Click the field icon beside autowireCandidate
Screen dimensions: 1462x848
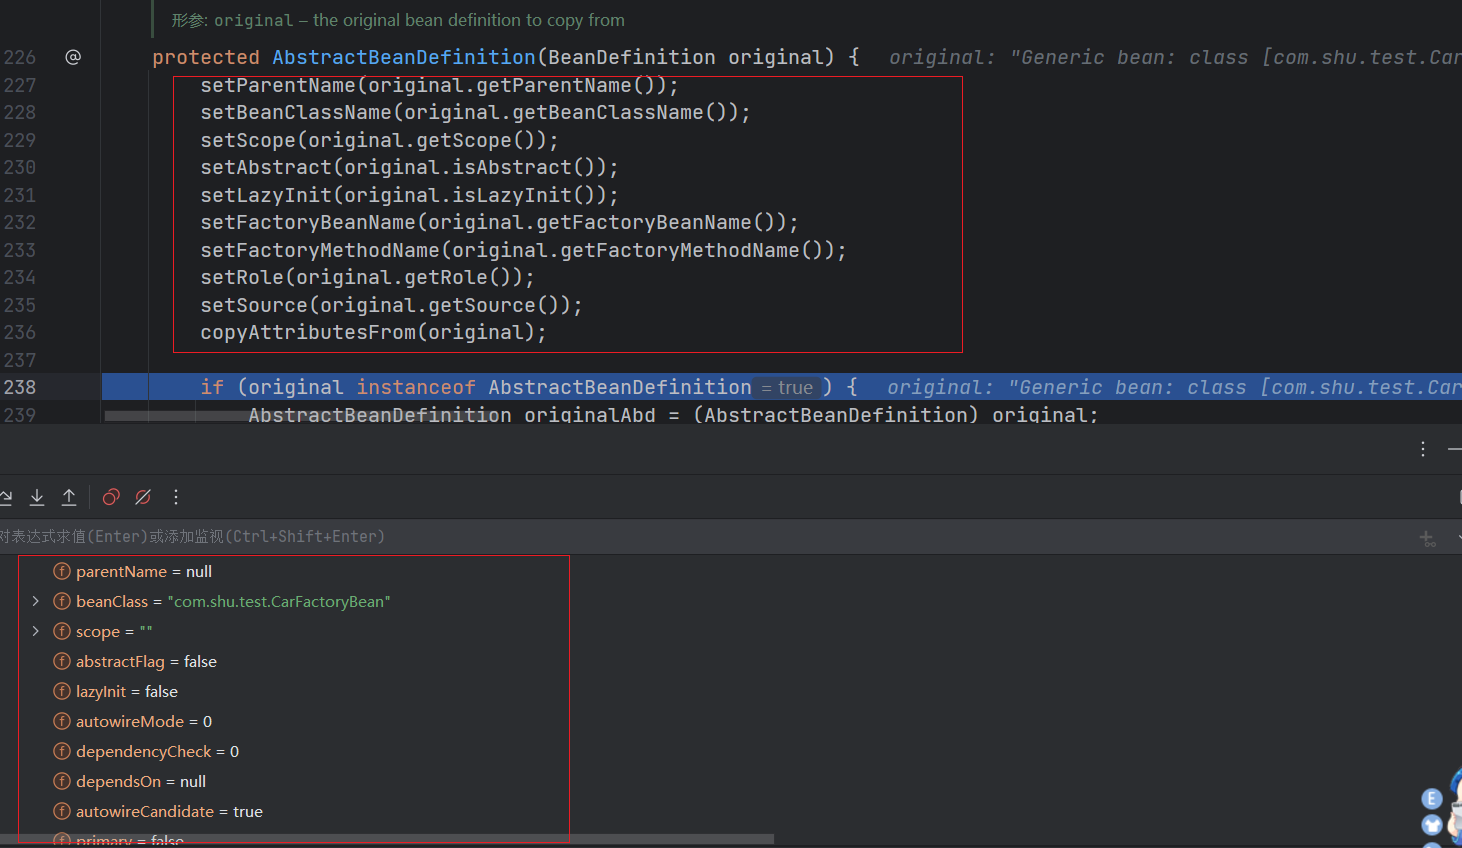pyautogui.click(x=62, y=811)
